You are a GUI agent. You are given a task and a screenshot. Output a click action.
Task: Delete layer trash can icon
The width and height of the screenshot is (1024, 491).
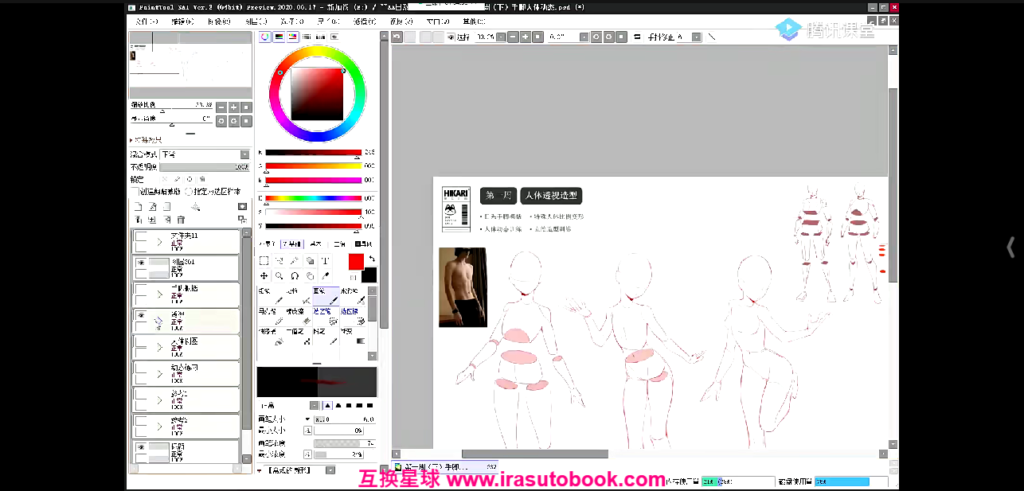[x=181, y=219]
